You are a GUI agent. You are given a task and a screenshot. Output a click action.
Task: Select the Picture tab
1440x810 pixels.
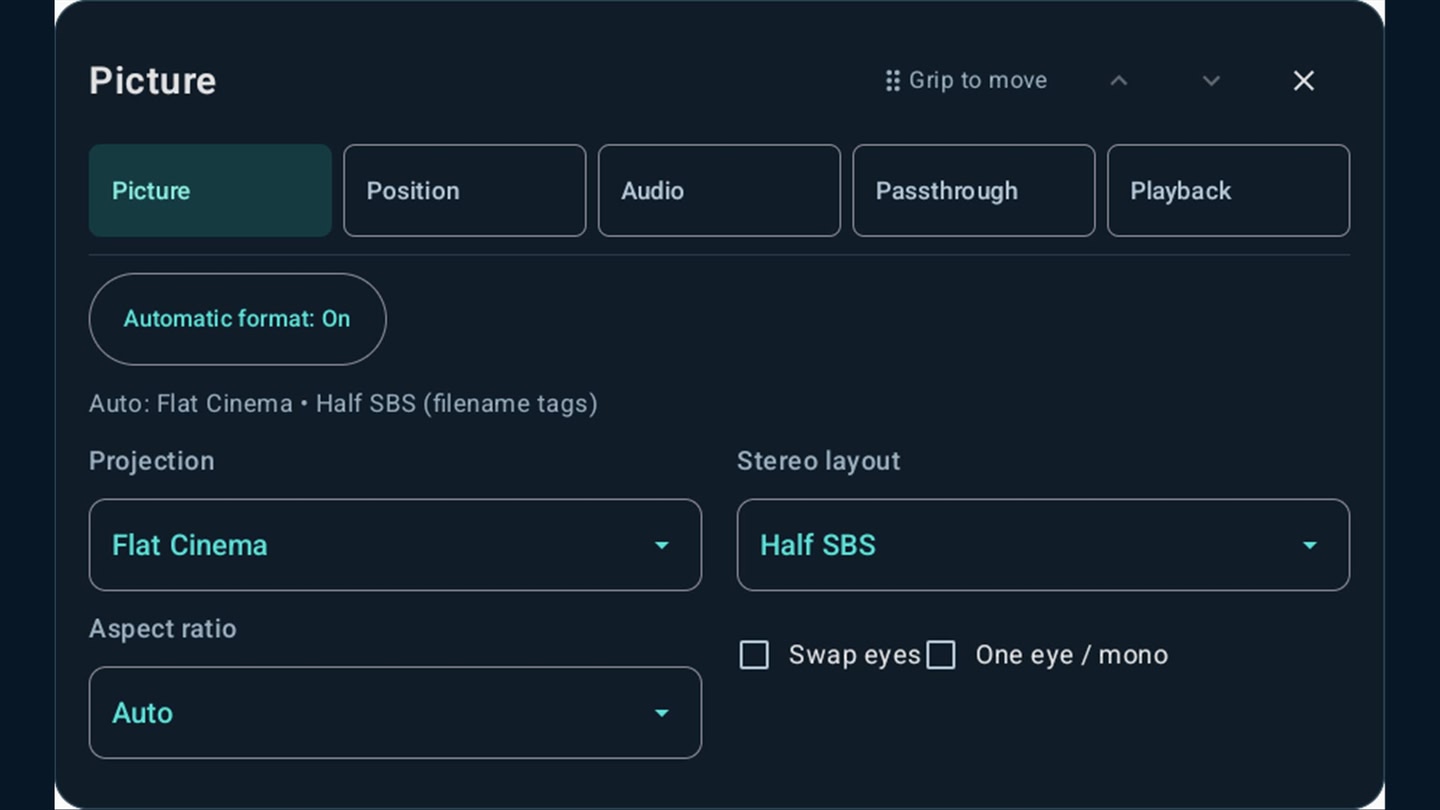pyautogui.click(x=210, y=191)
